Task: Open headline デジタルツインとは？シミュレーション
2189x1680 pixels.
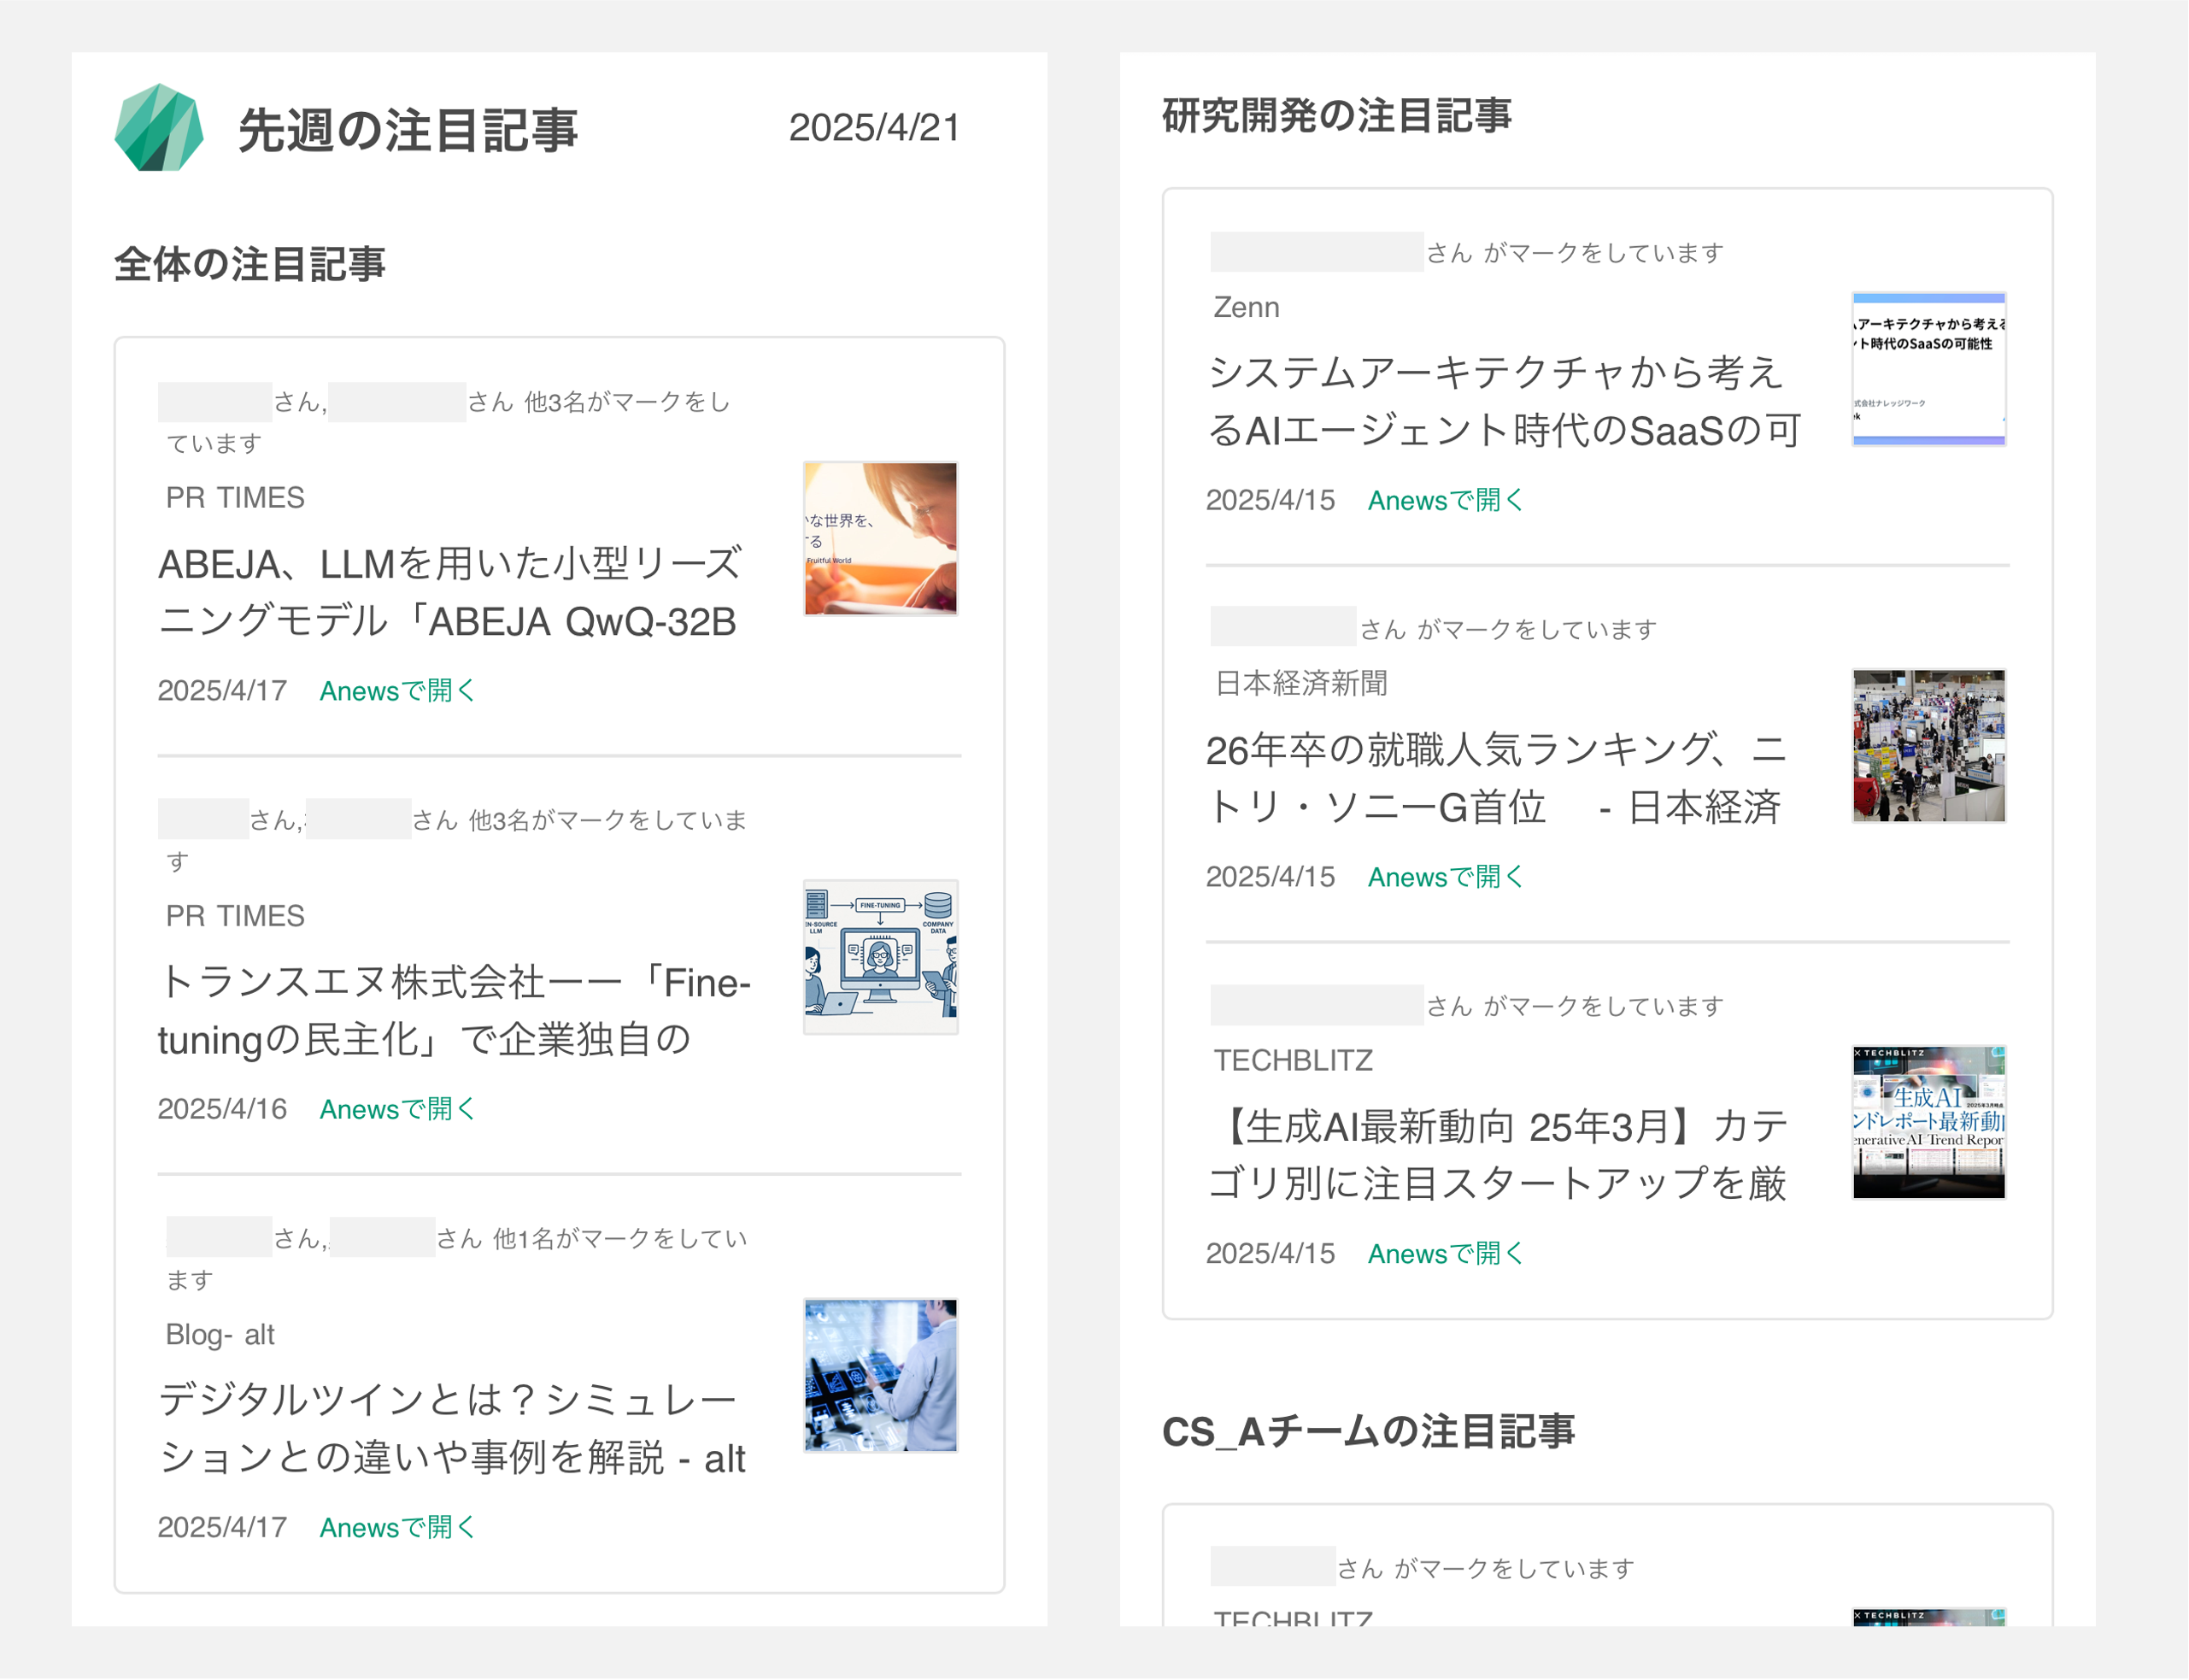Action: (x=452, y=1429)
